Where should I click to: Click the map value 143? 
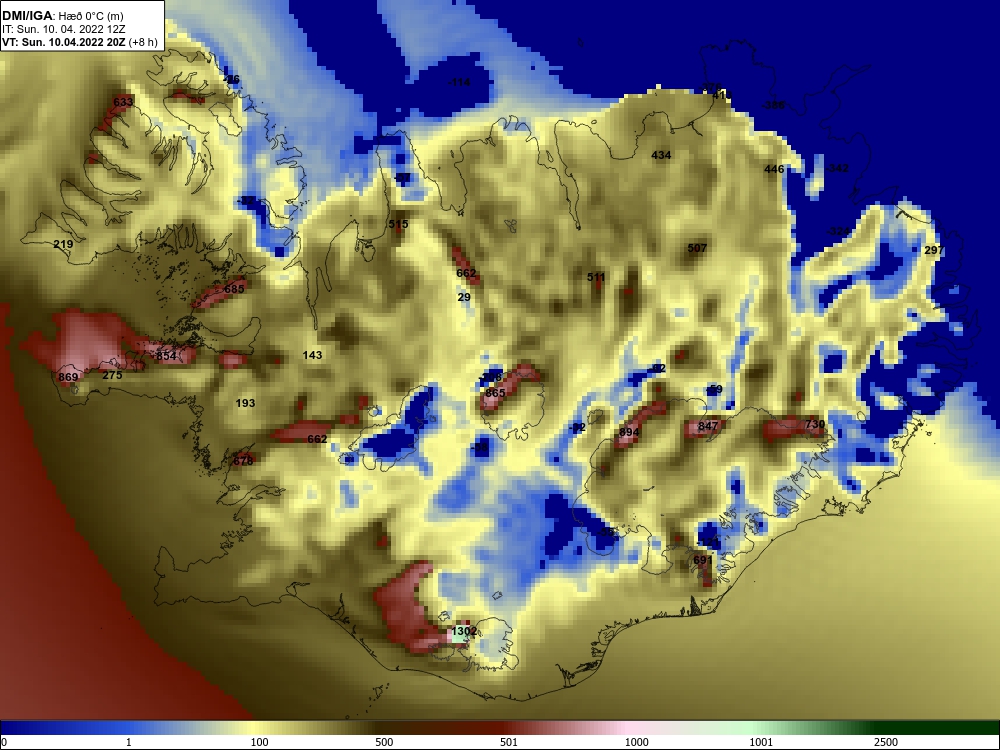tap(312, 355)
